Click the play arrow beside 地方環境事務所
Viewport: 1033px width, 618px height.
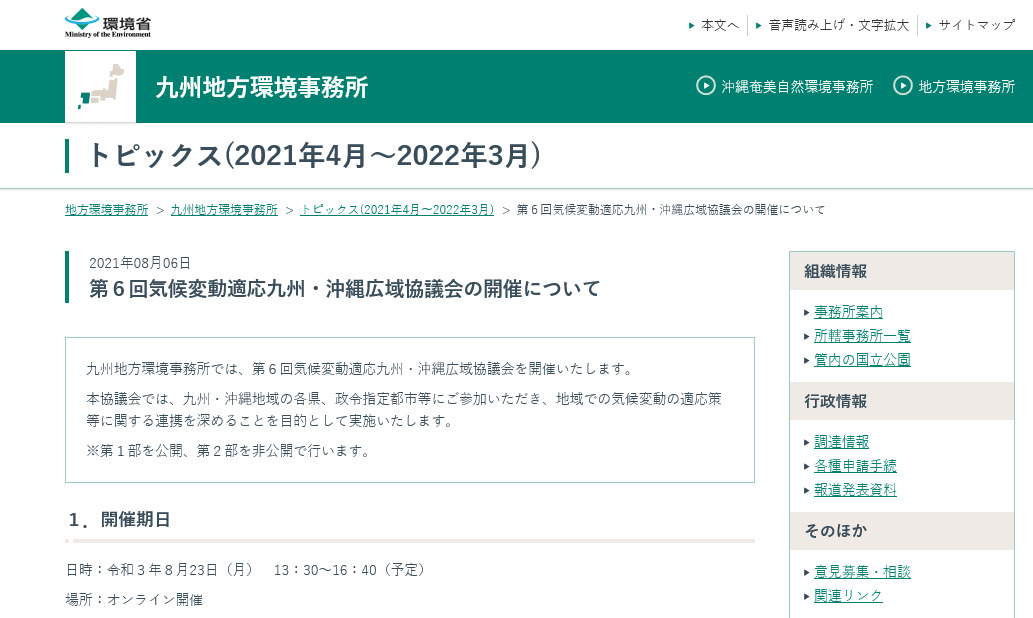pyautogui.click(x=902, y=86)
